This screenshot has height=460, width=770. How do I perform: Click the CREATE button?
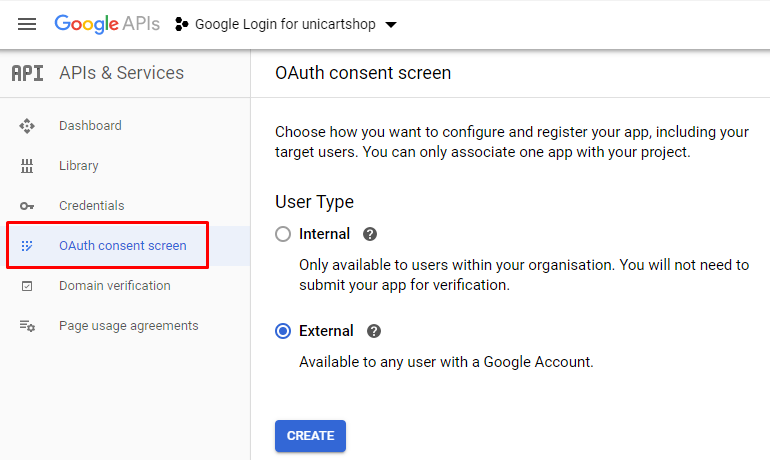tap(310, 435)
